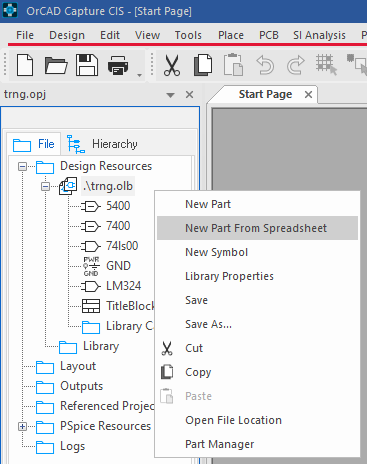This screenshot has height=464, width=367.
Task: Open the Design menu
Action: (x=67, y=35)
